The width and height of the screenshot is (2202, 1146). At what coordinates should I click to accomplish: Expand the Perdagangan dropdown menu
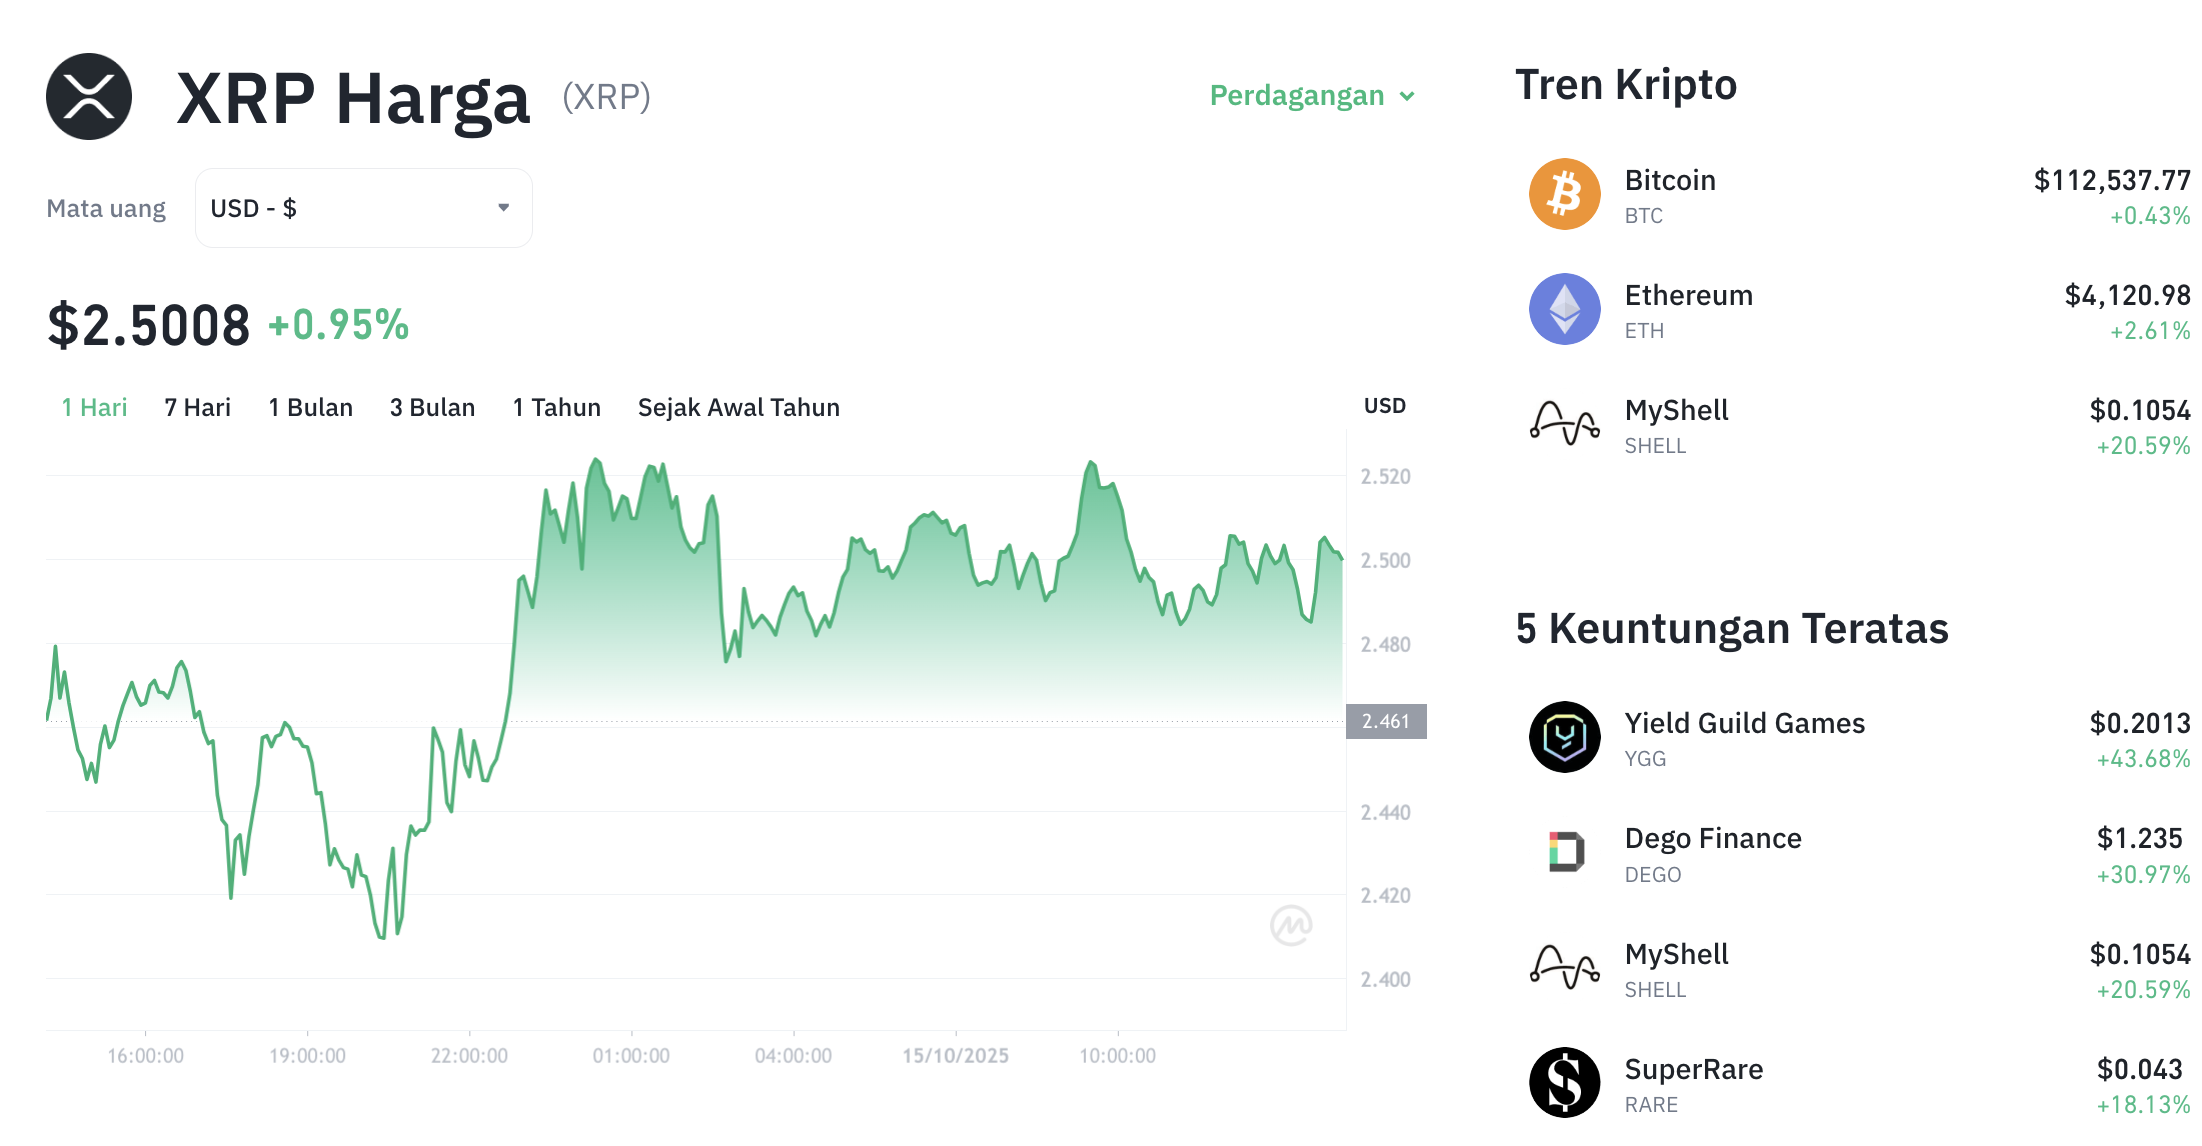(1311, 96)
